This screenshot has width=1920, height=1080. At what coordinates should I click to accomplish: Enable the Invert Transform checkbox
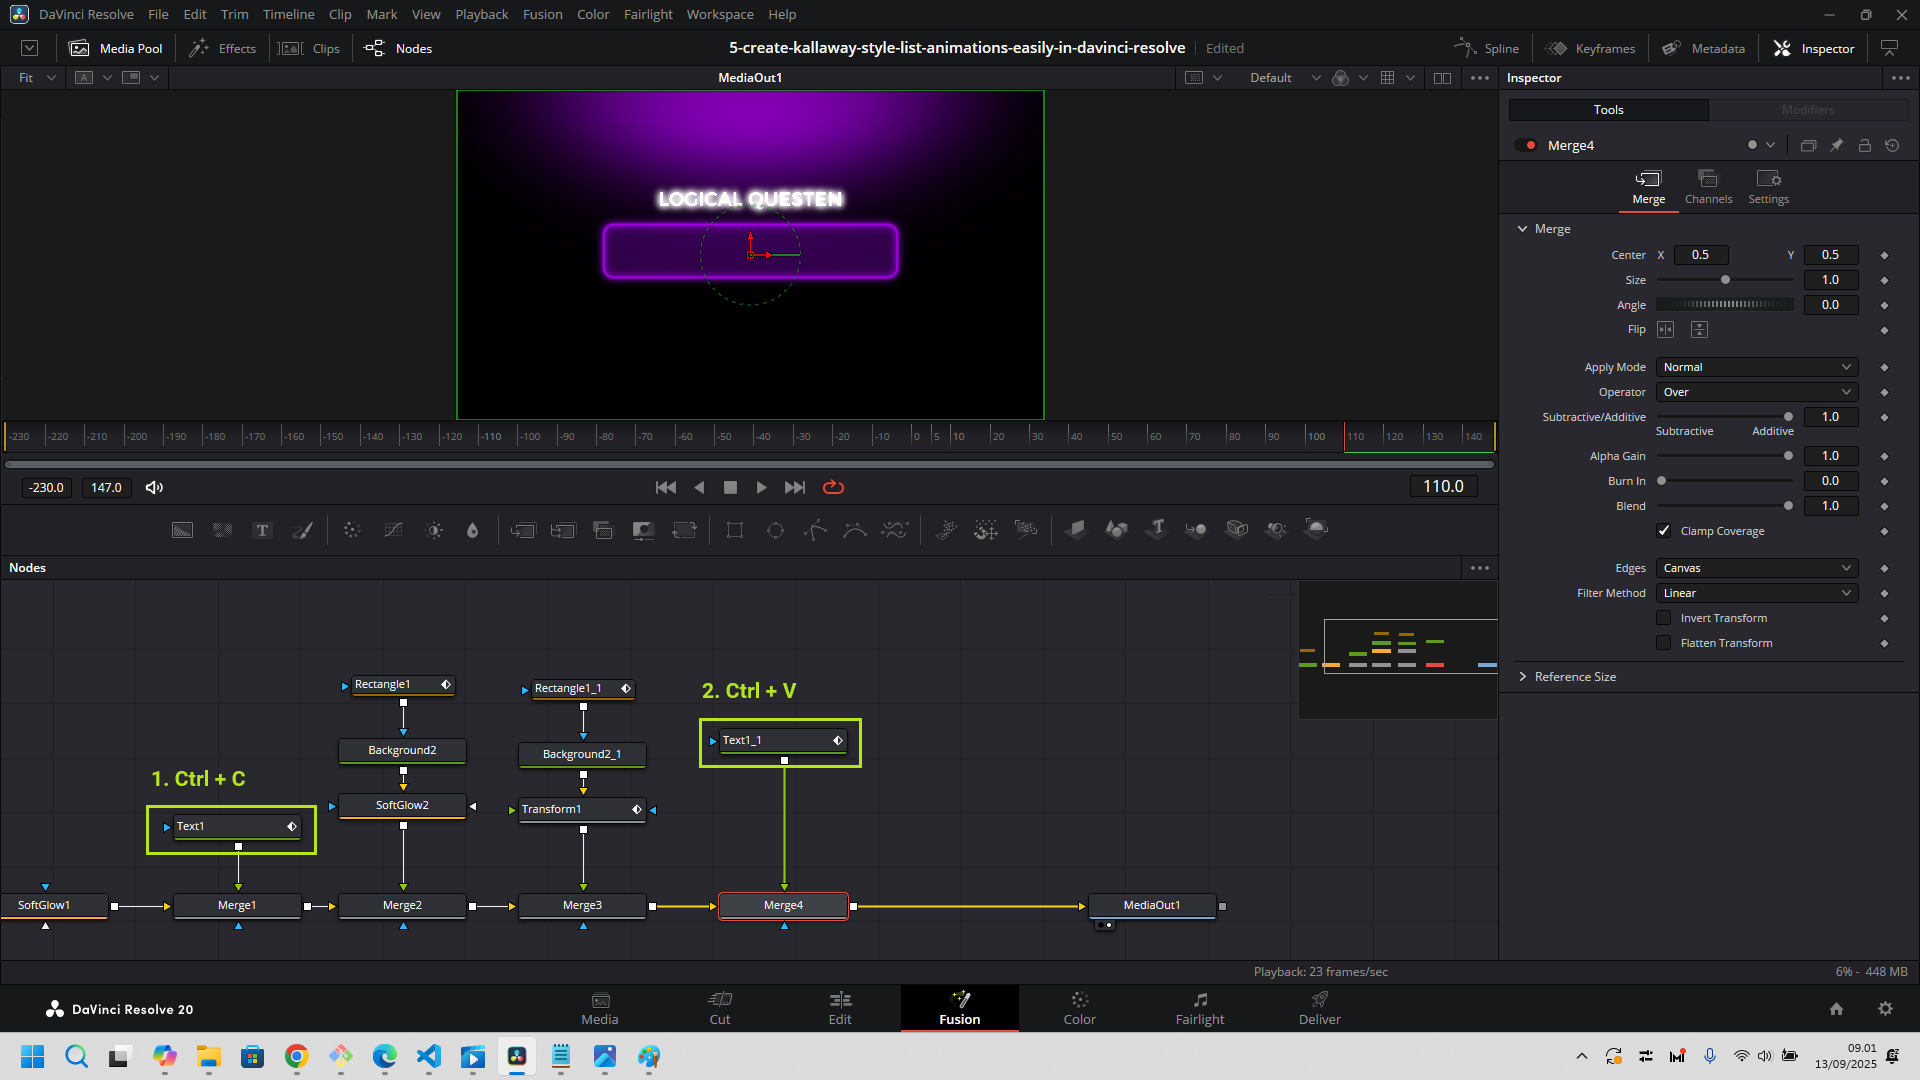1664,618
